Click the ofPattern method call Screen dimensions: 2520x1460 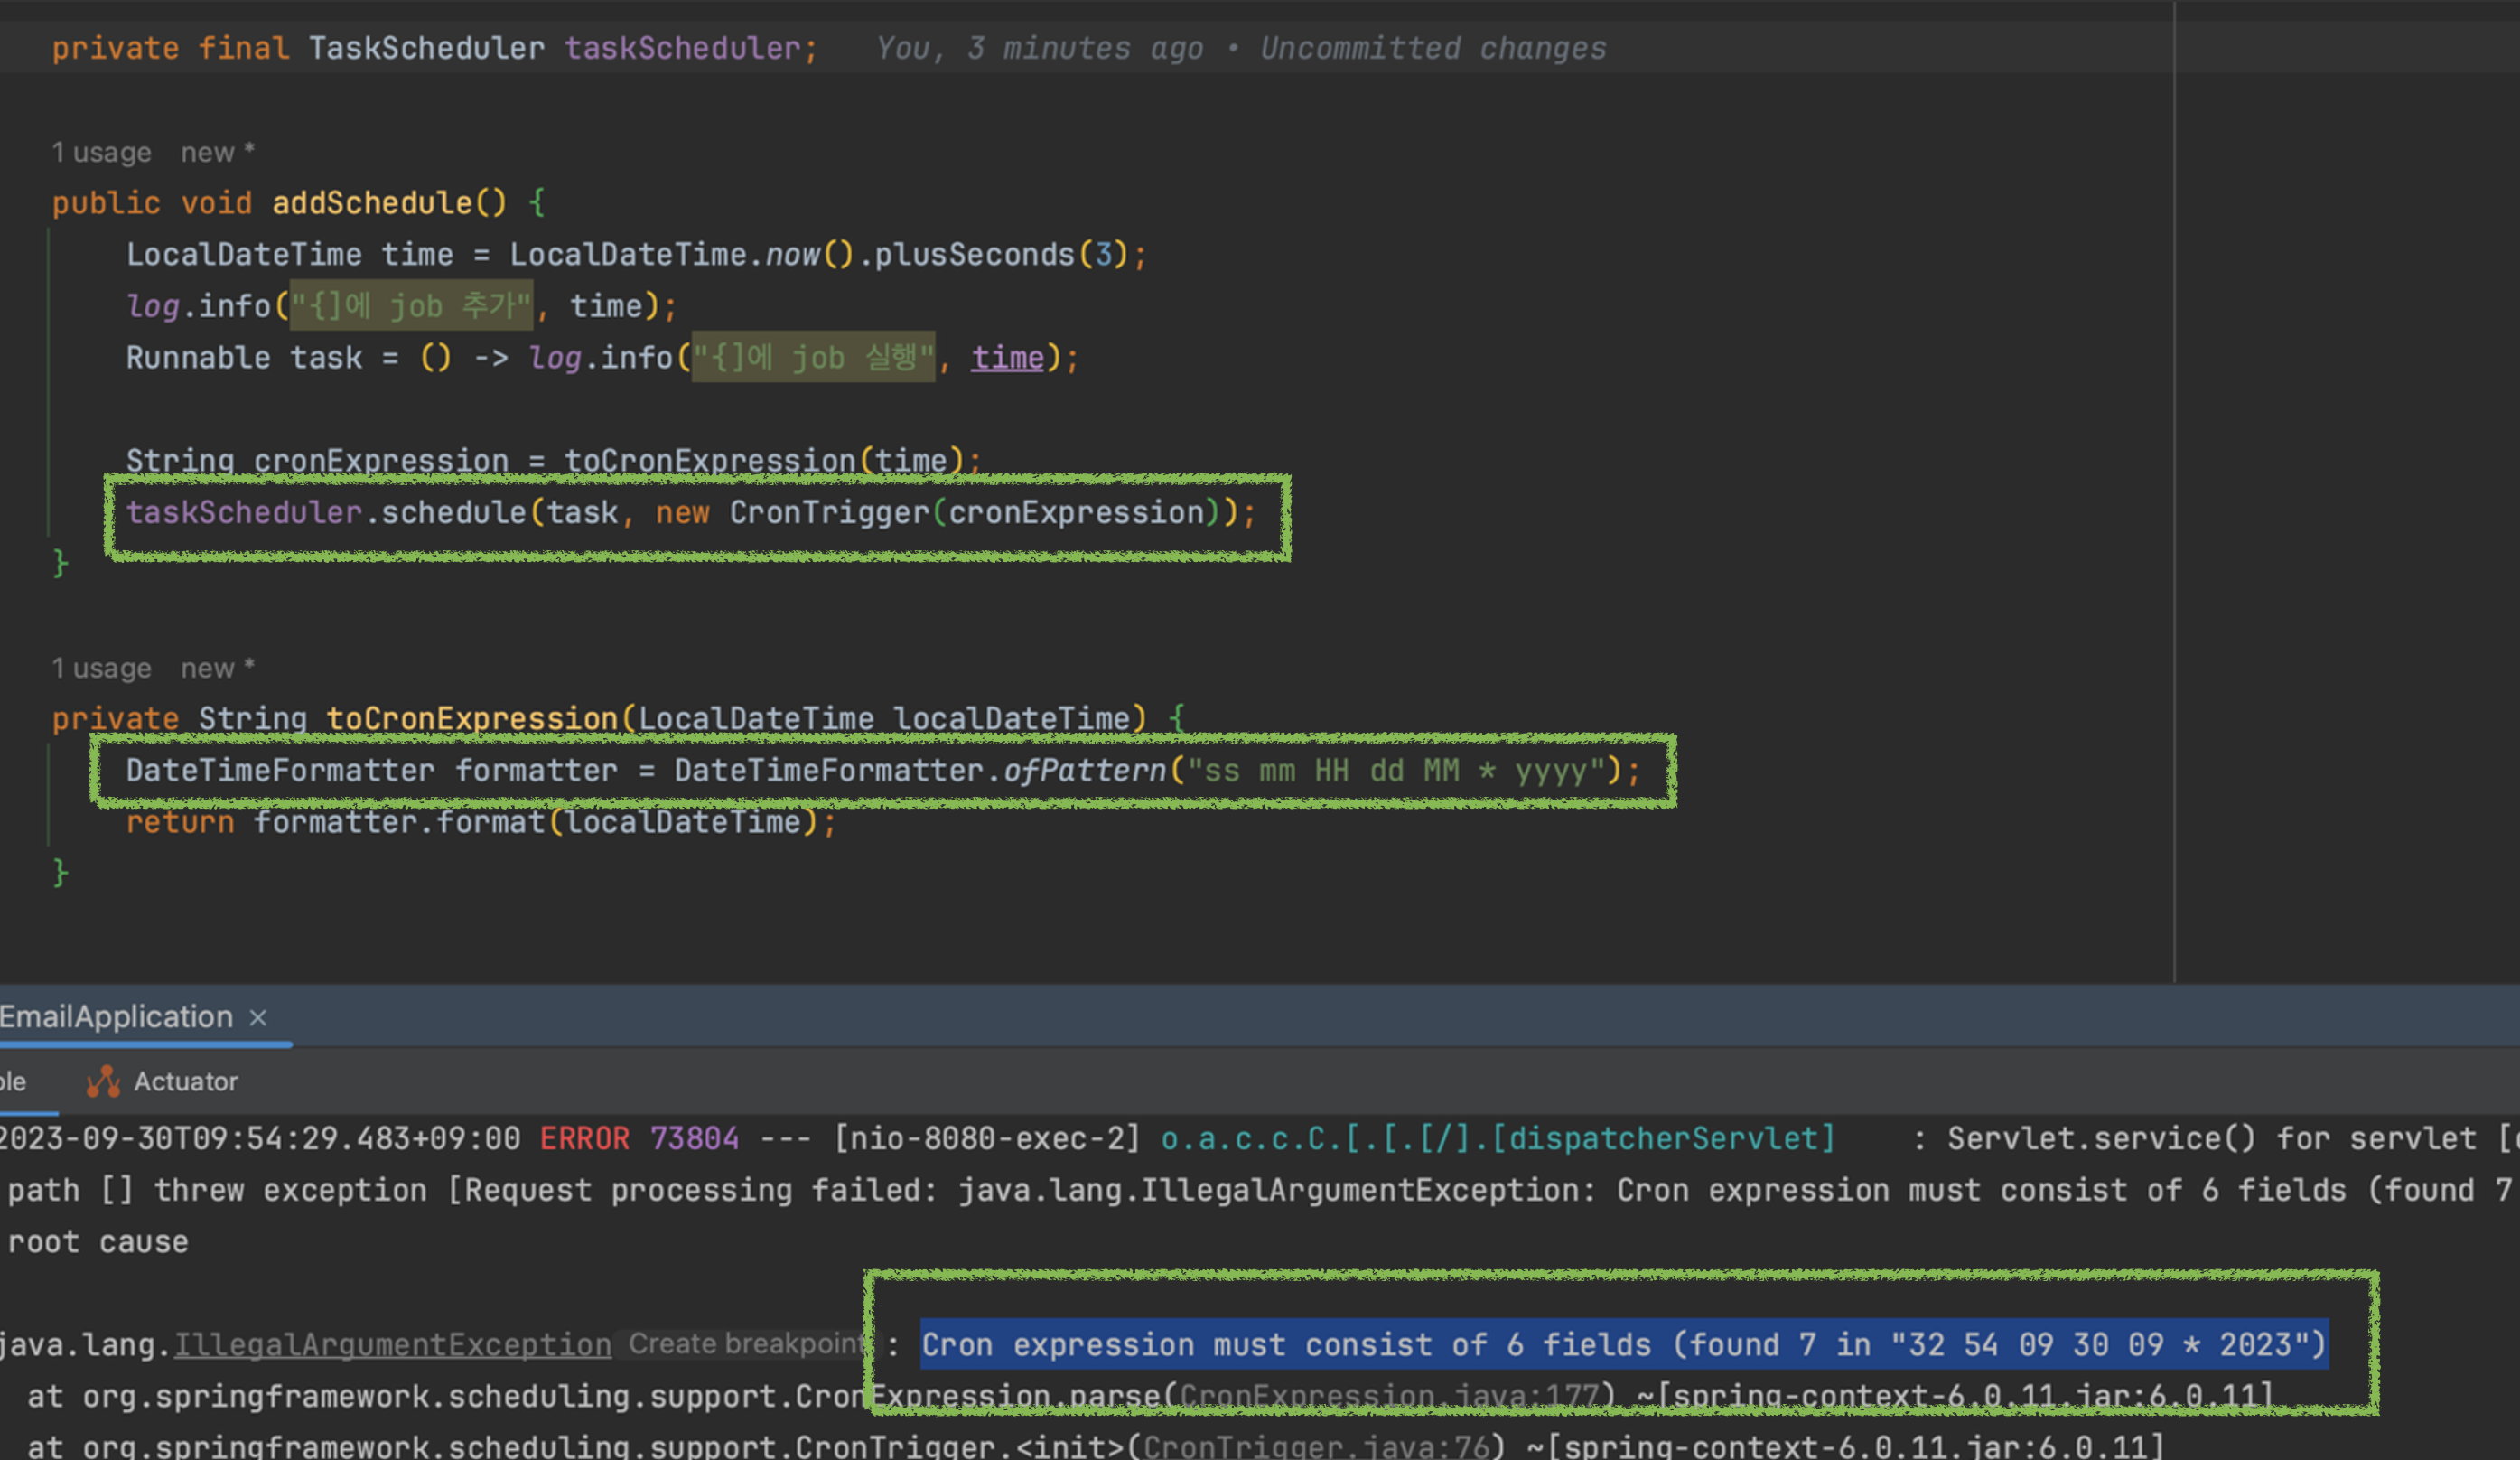[1084, 771]
